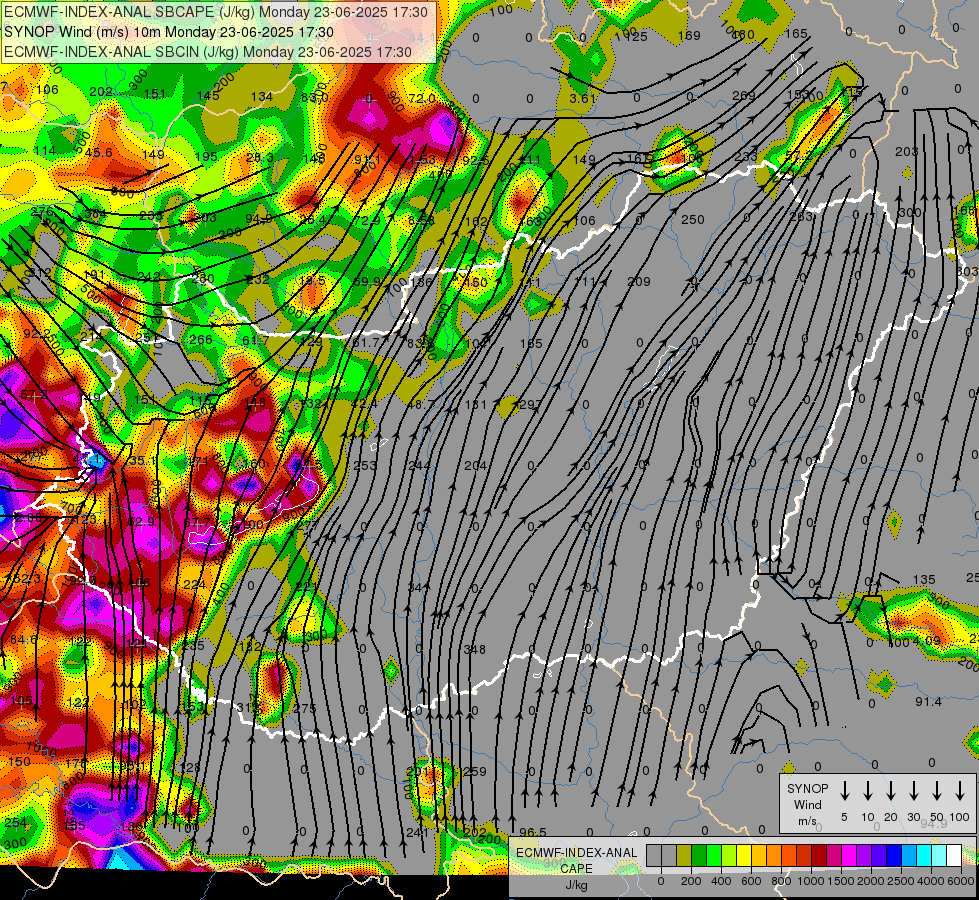Select the SBCIN title line

click(208, 52)
